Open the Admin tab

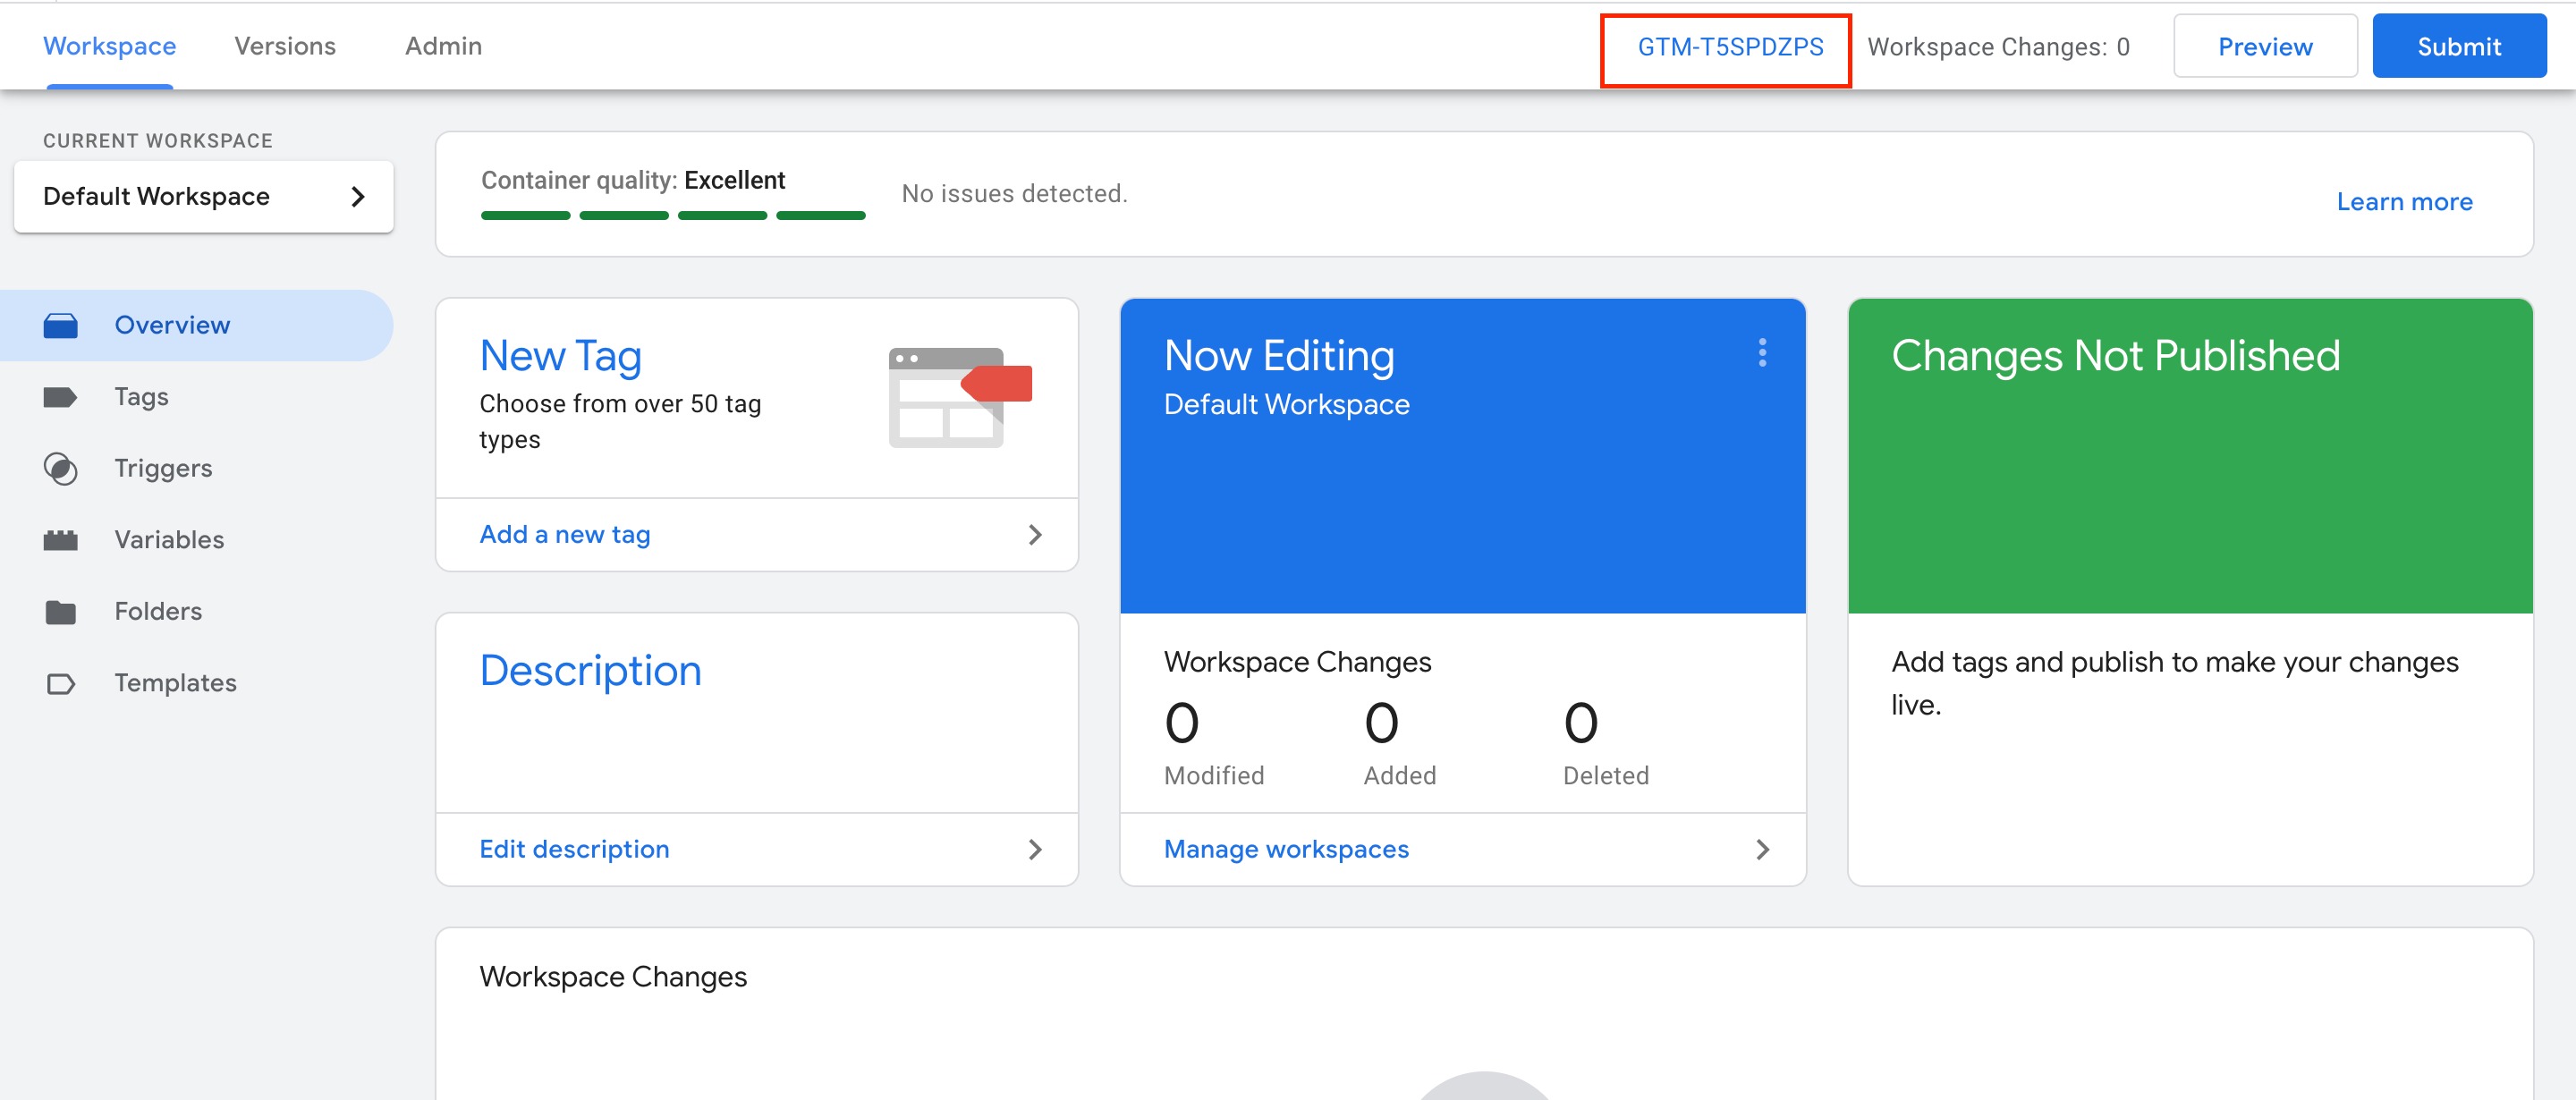[443, 46]
